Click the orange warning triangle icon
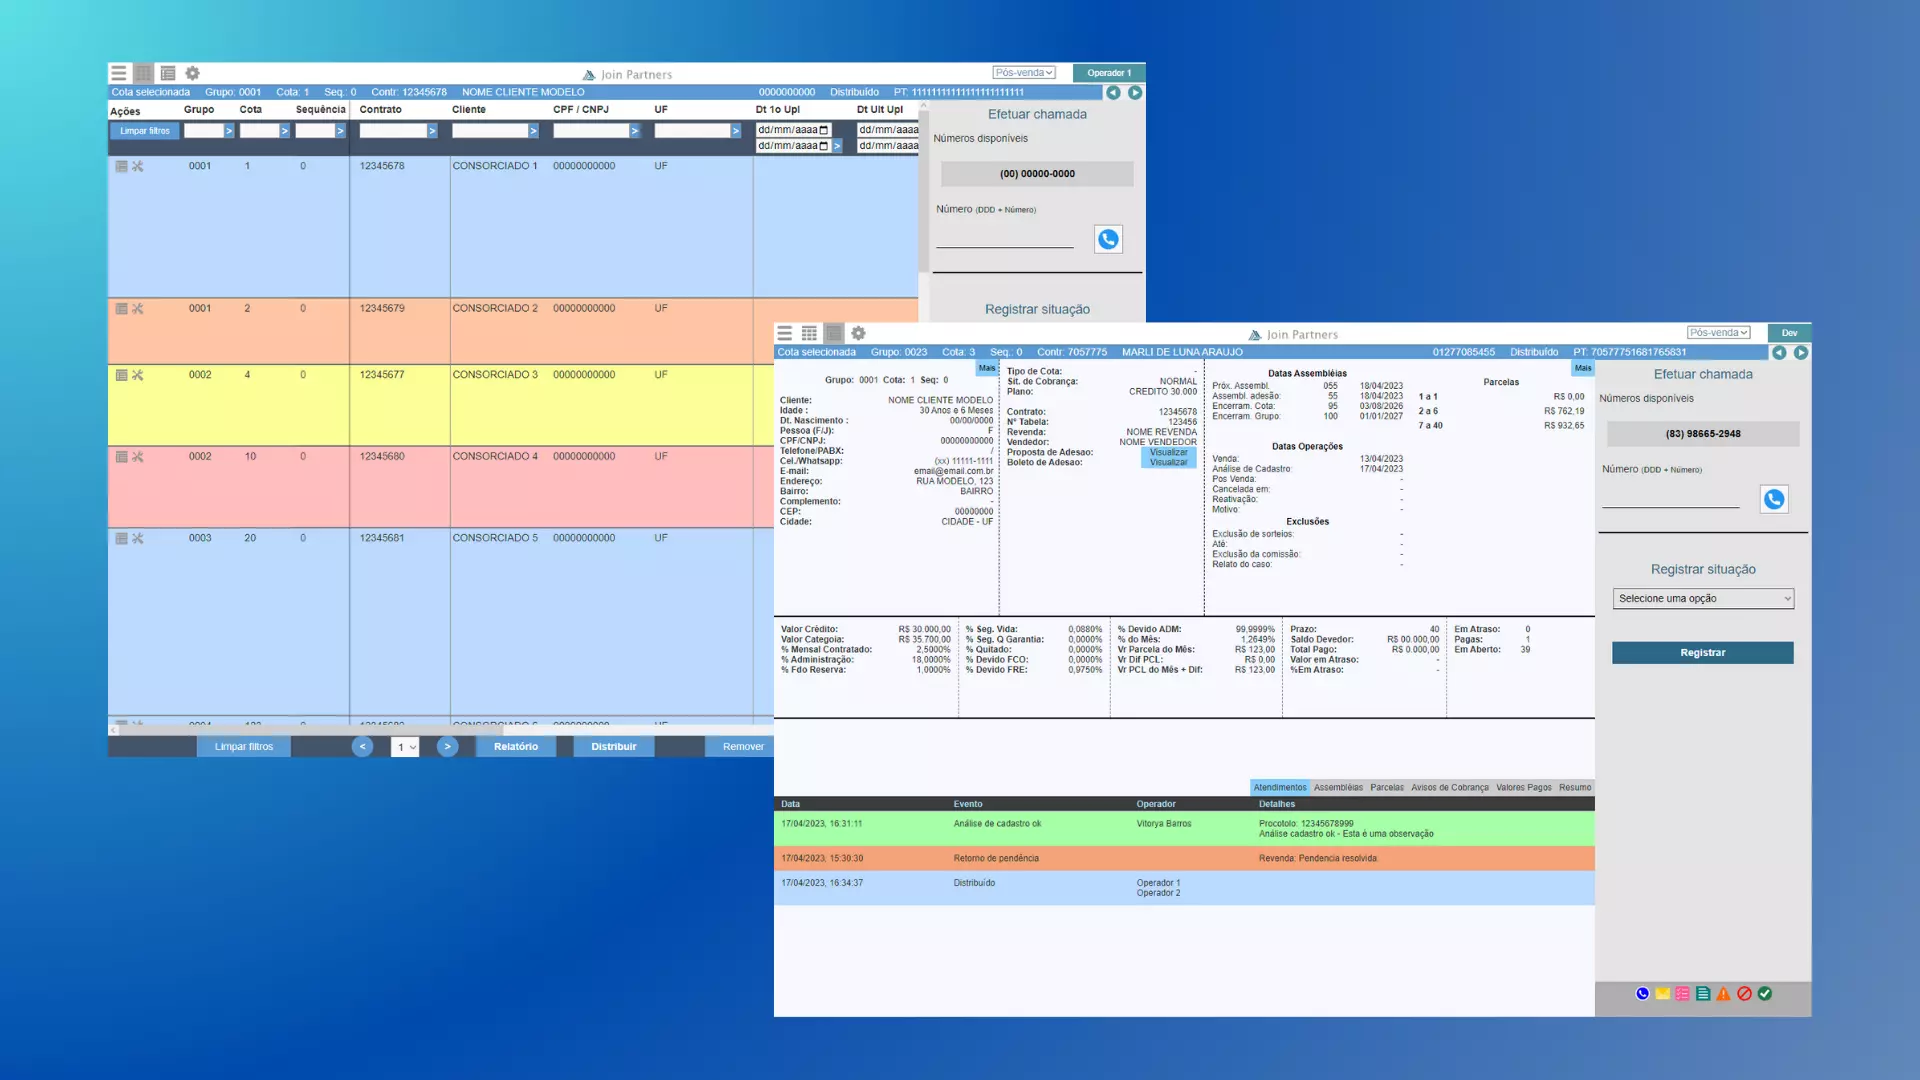 [x=1723, y=993]
